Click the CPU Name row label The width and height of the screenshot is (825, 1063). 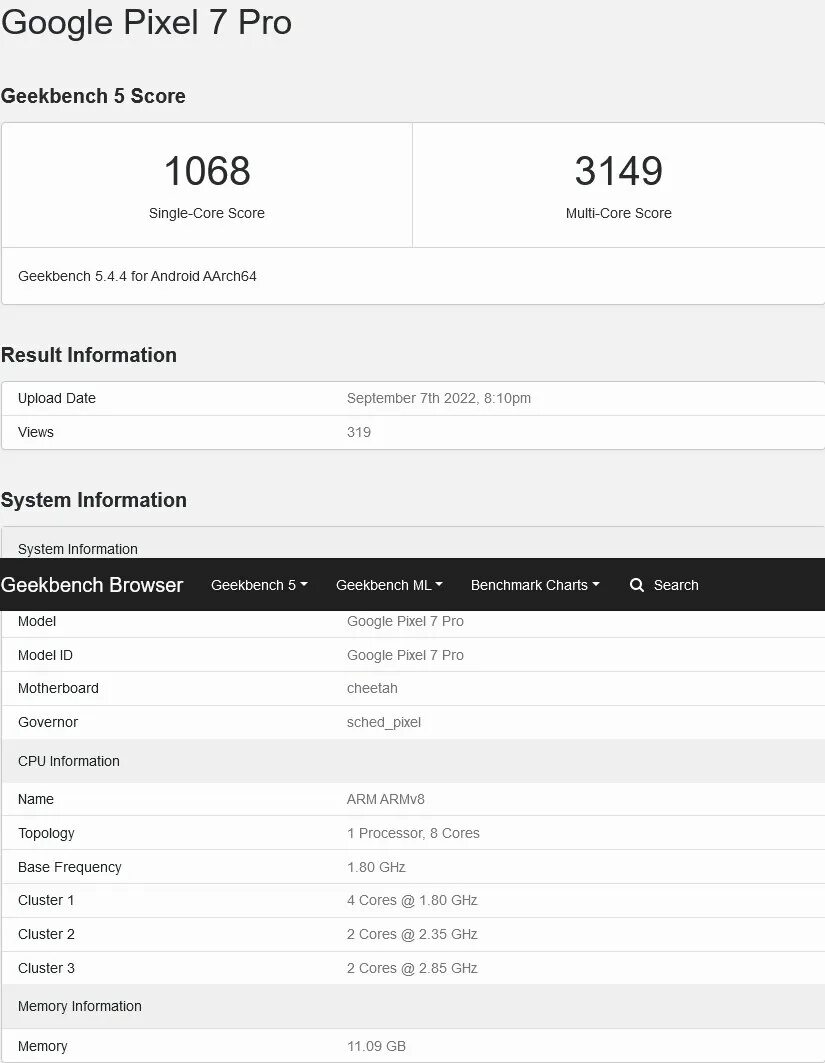36,799
